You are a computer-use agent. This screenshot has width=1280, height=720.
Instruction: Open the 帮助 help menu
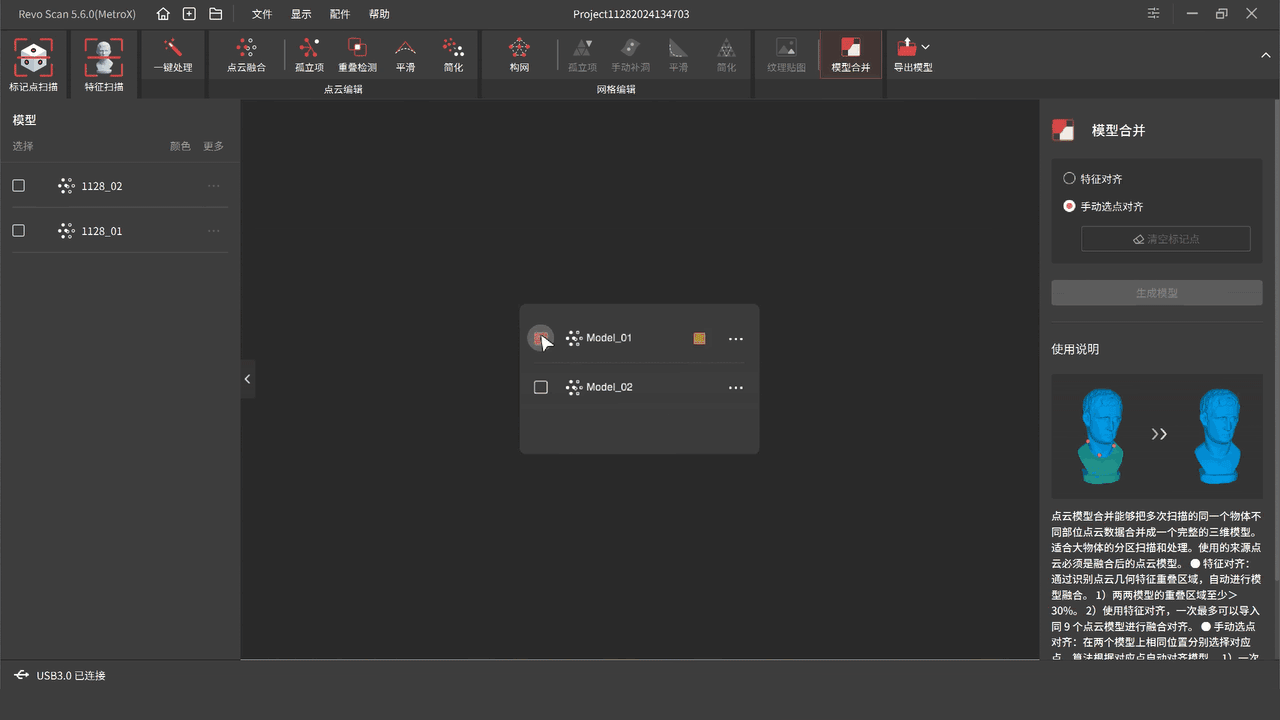(x=379, y=14)
